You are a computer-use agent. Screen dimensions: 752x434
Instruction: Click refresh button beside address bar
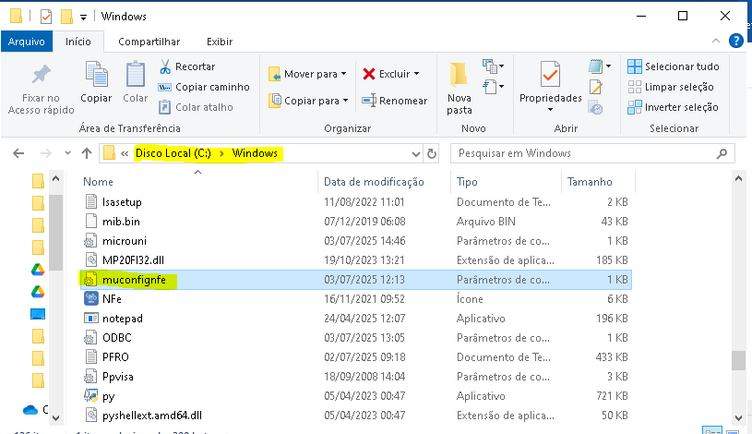click(432, 154)
